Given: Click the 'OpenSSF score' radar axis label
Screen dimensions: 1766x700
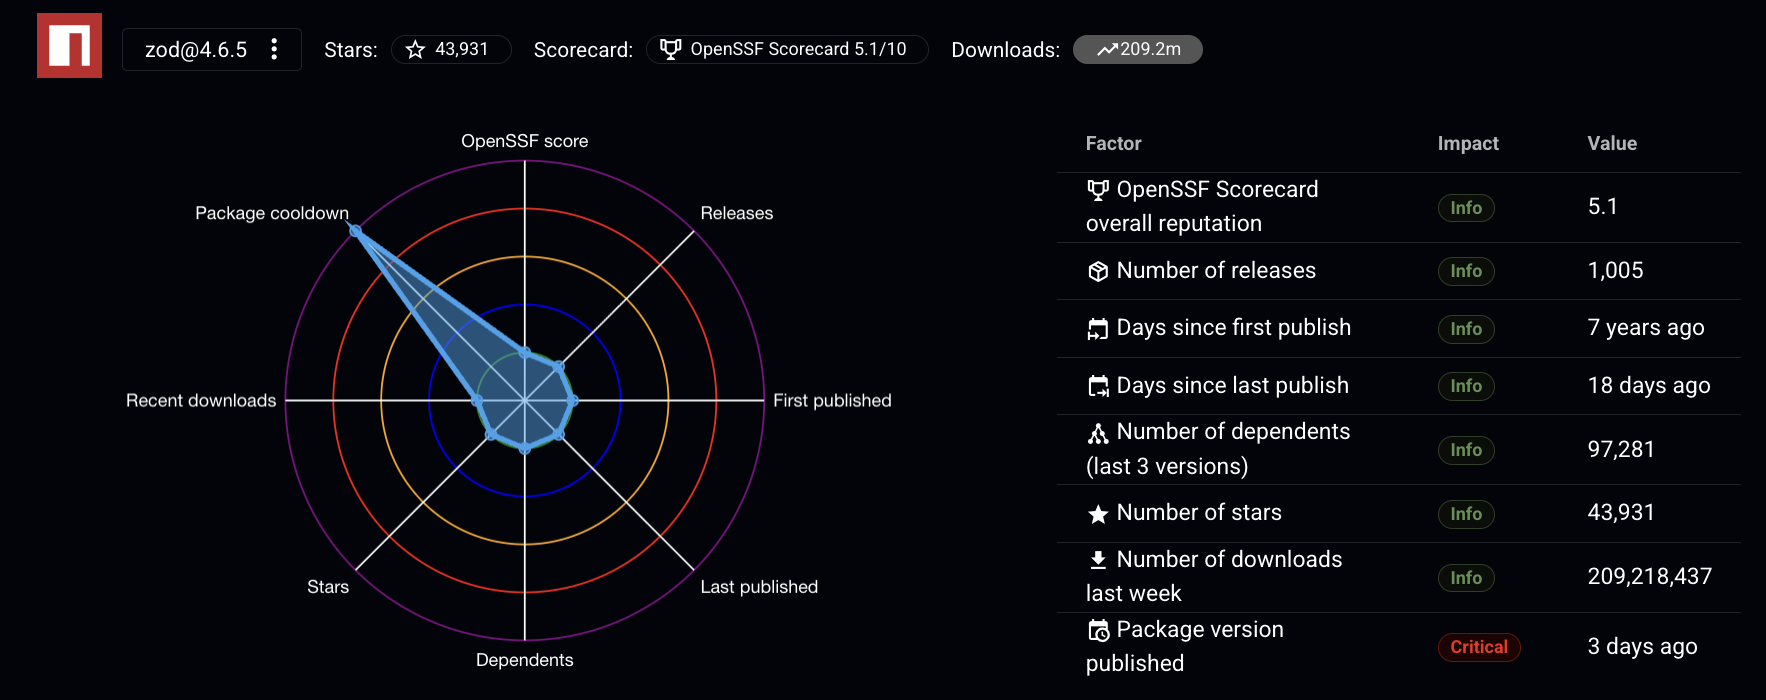Looking at the screenshot, I should coord(524,141).
